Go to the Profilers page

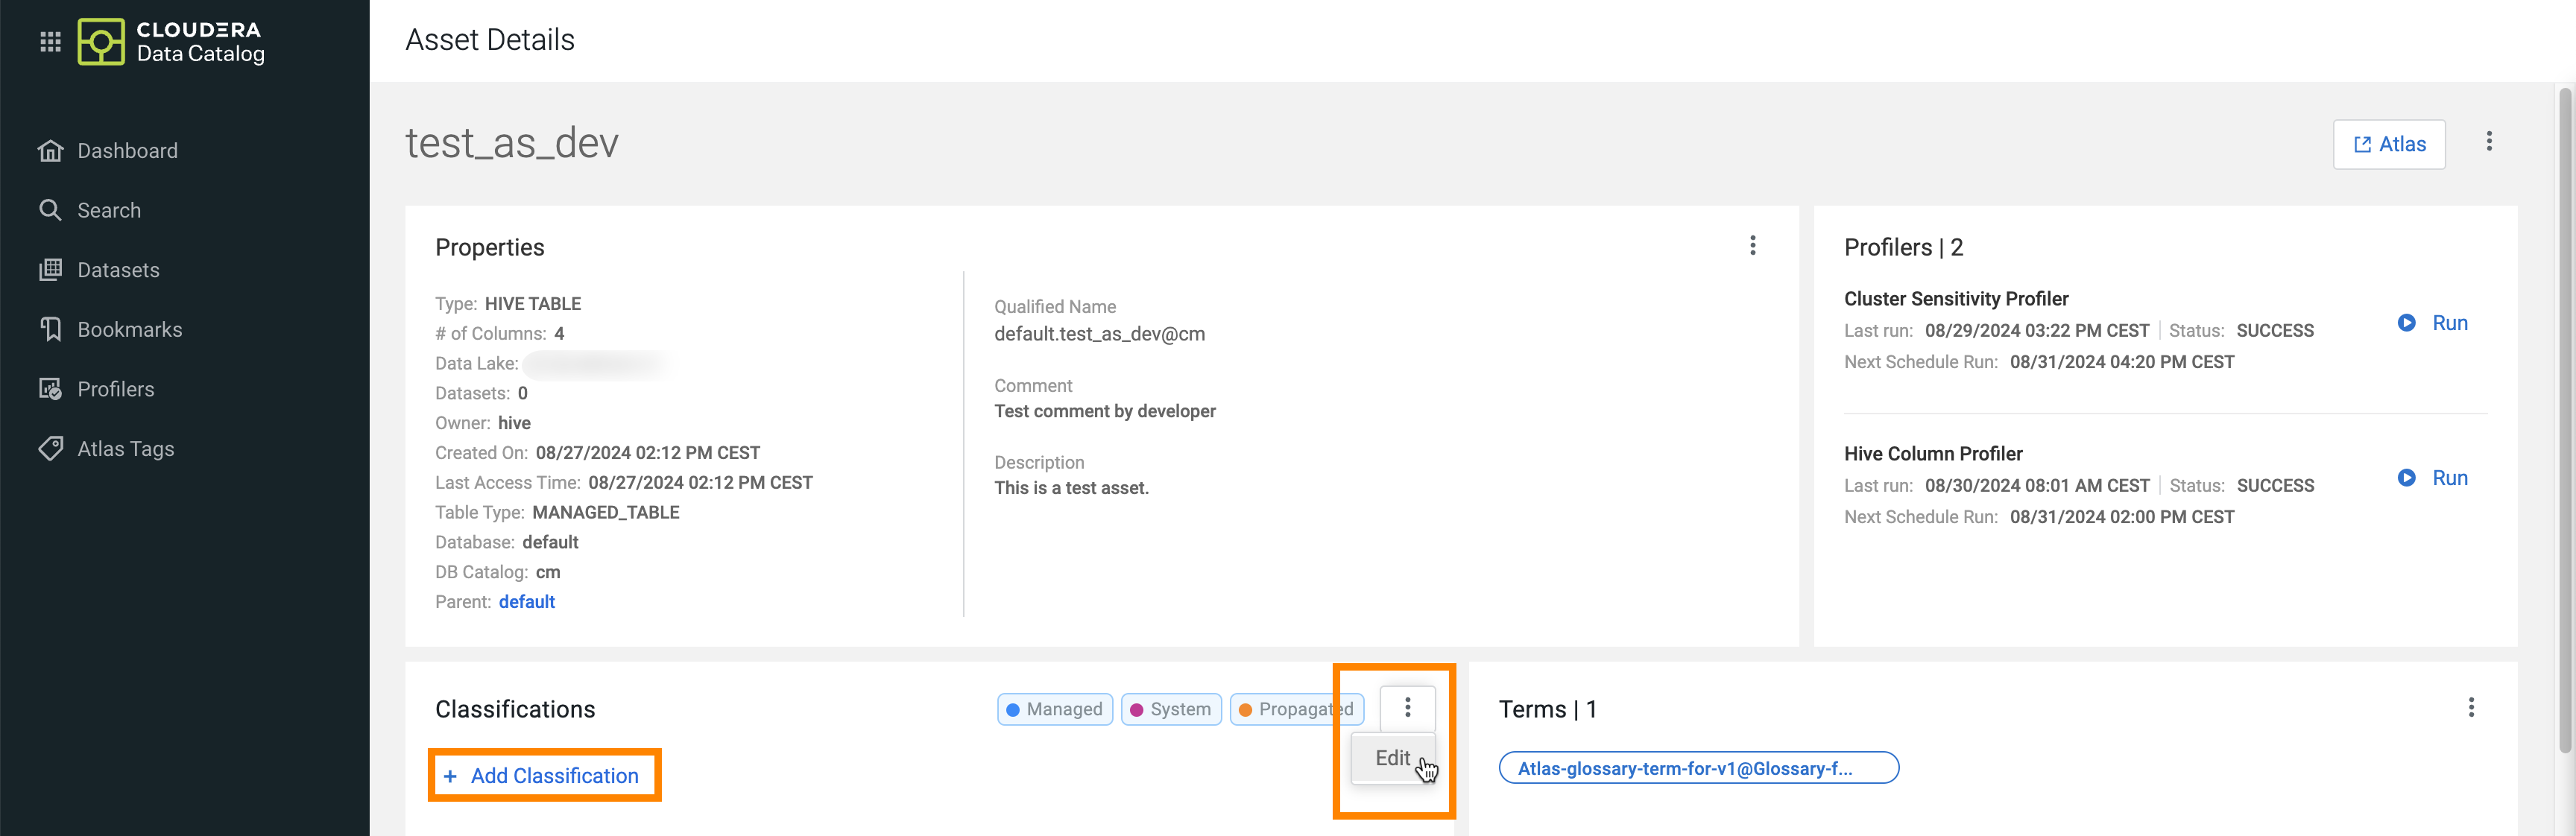pyautogui.click(x=115, y=389)
